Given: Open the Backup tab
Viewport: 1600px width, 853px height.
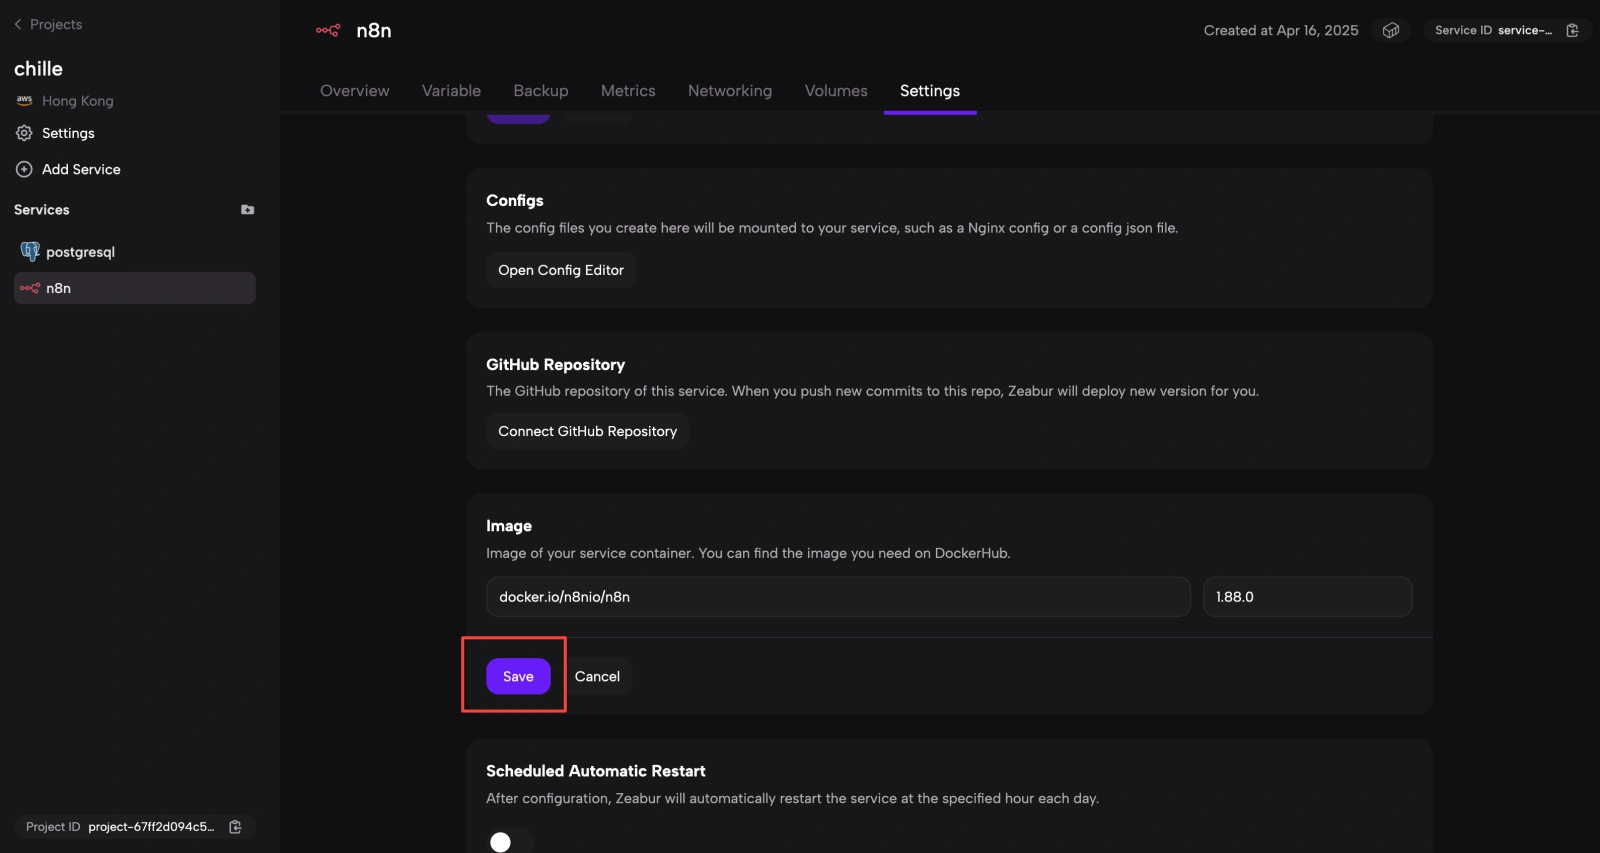Looking at the screenshot, I should tap(541, 90).
